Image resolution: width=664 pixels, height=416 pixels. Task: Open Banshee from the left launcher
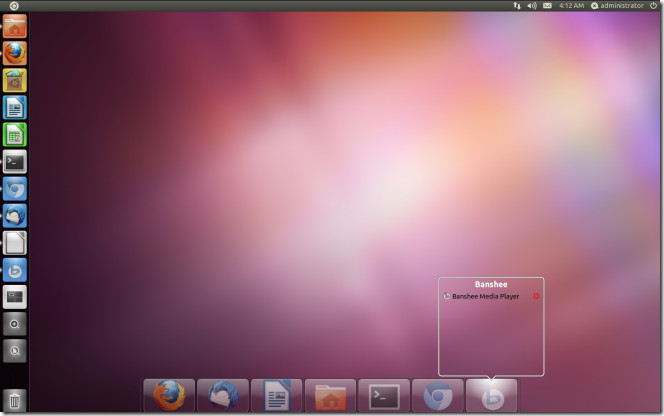click(15, 270)
